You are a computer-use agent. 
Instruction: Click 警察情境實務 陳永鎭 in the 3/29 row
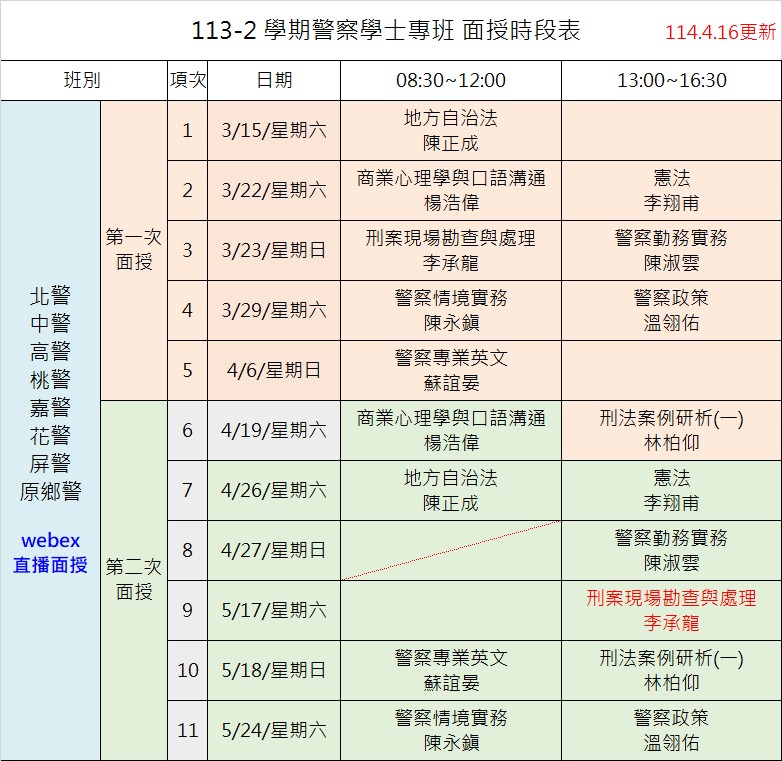tap(451, 311)
